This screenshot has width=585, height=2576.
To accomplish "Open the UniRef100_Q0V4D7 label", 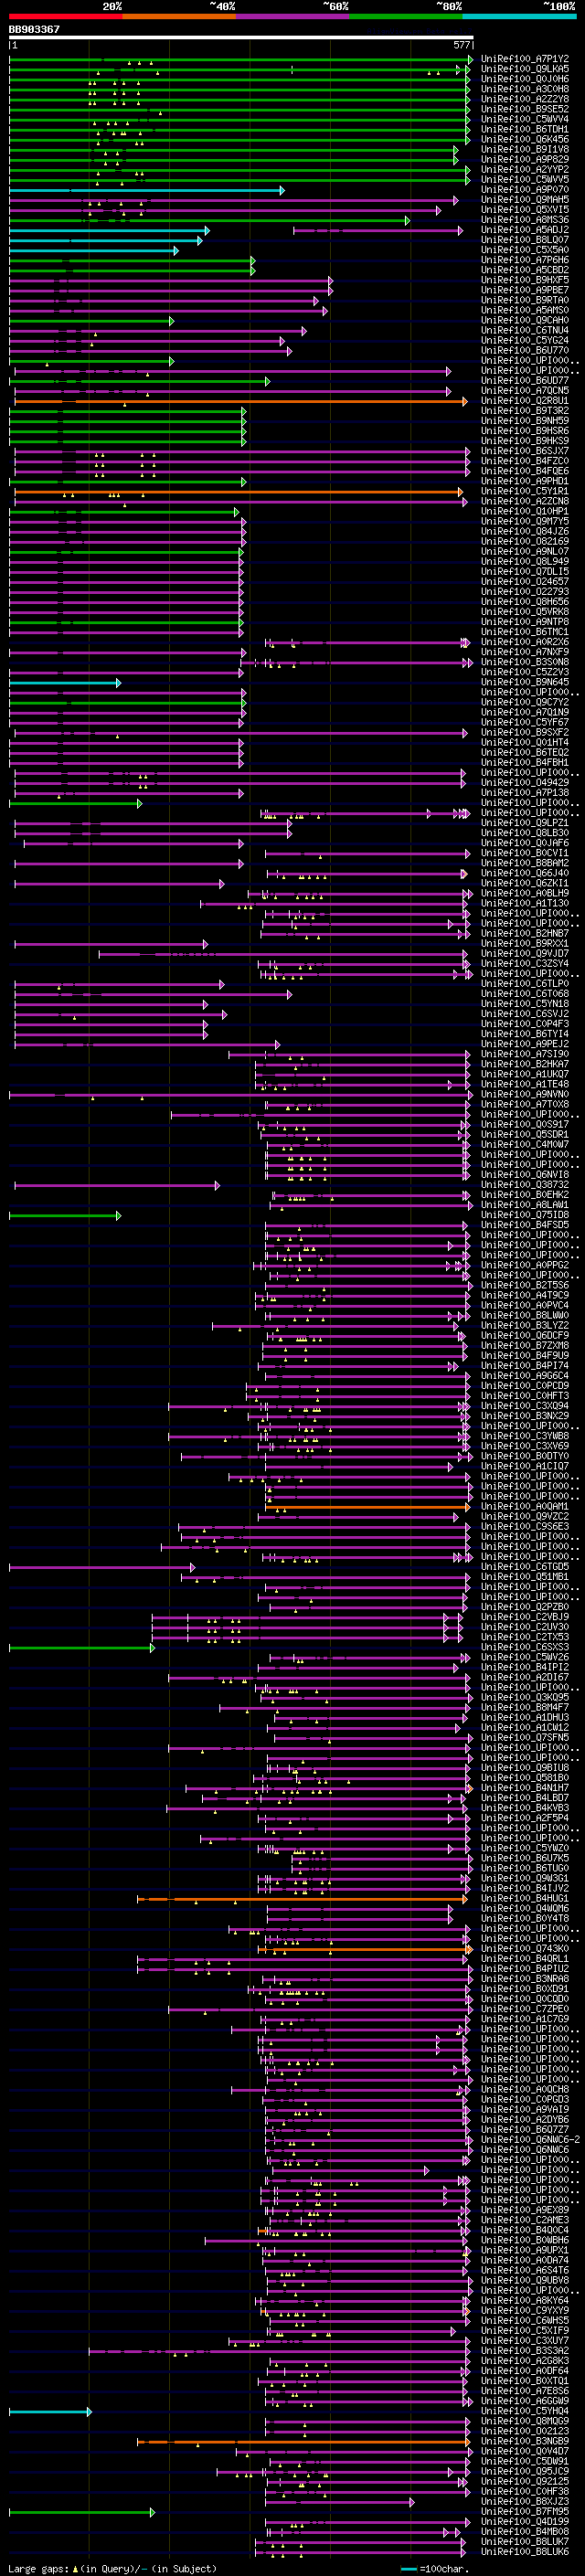I will [525, 2451].
